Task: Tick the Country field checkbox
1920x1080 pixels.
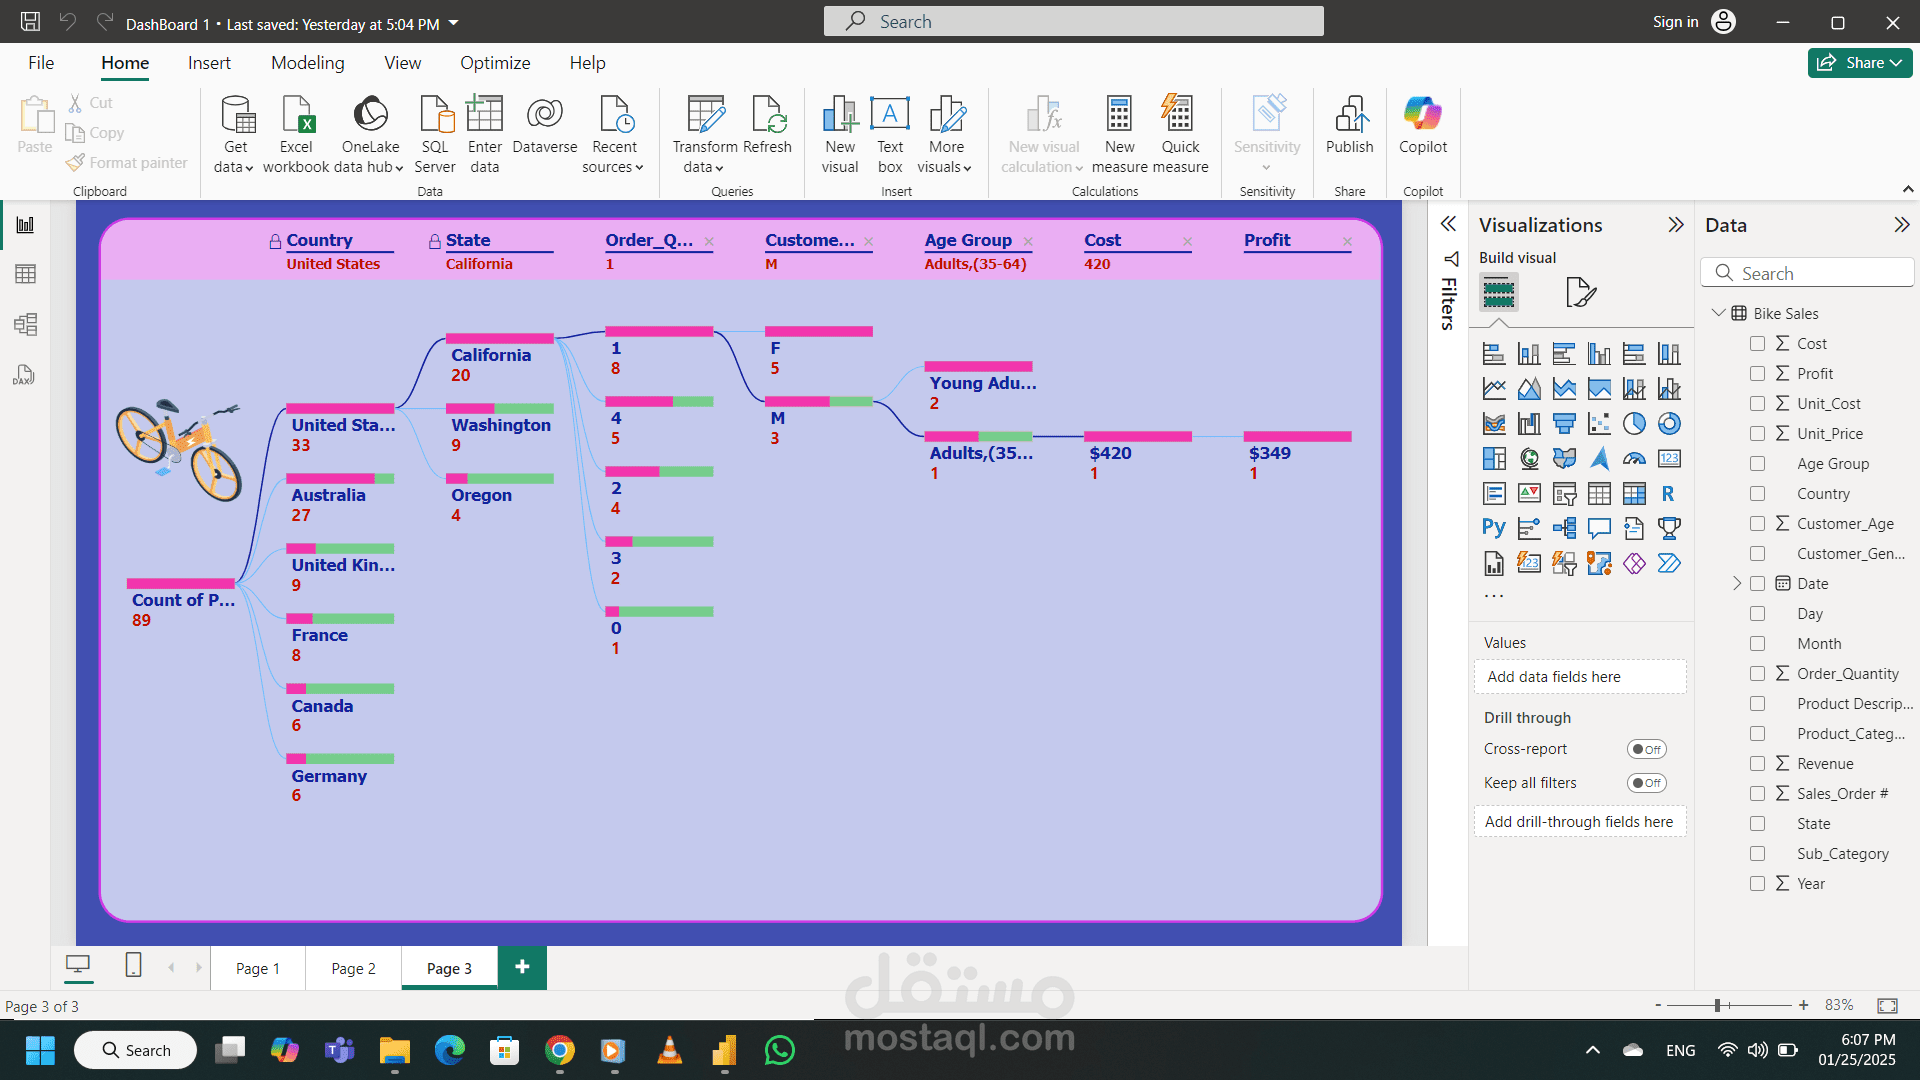Action: pyautogui.click(x=1757, y=494)
